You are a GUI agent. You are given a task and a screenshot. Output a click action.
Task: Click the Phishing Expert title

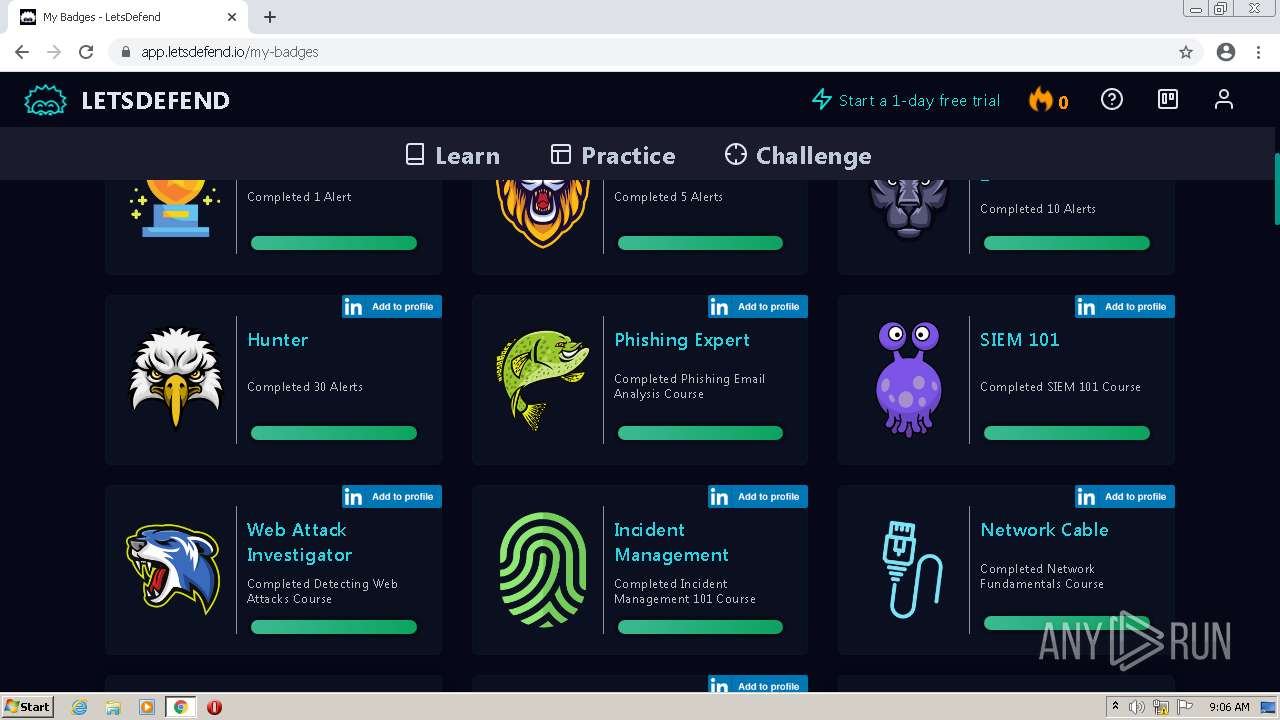point(682,341)
